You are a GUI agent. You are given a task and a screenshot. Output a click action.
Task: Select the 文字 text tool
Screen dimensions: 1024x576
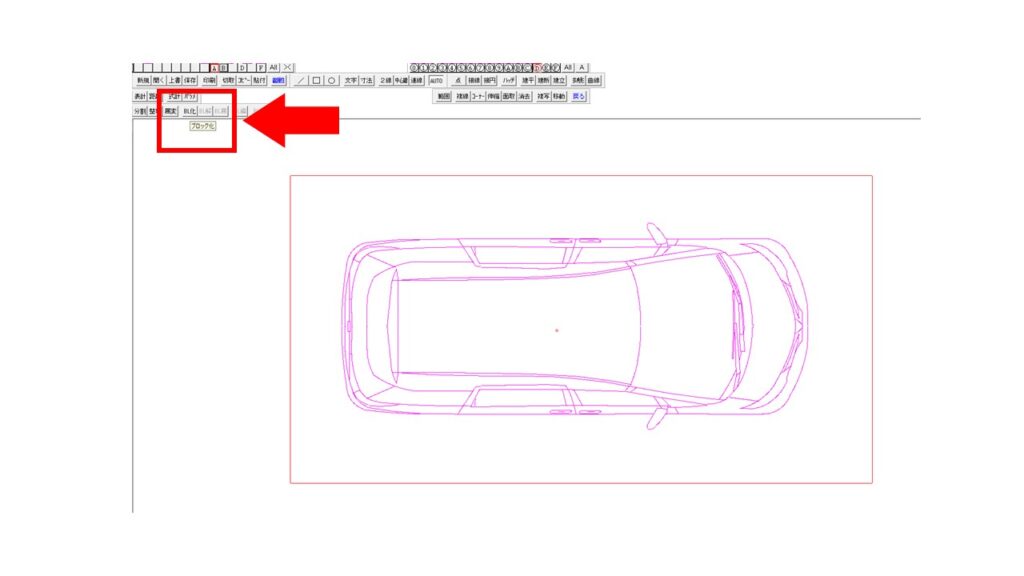[x=351, y=80]
